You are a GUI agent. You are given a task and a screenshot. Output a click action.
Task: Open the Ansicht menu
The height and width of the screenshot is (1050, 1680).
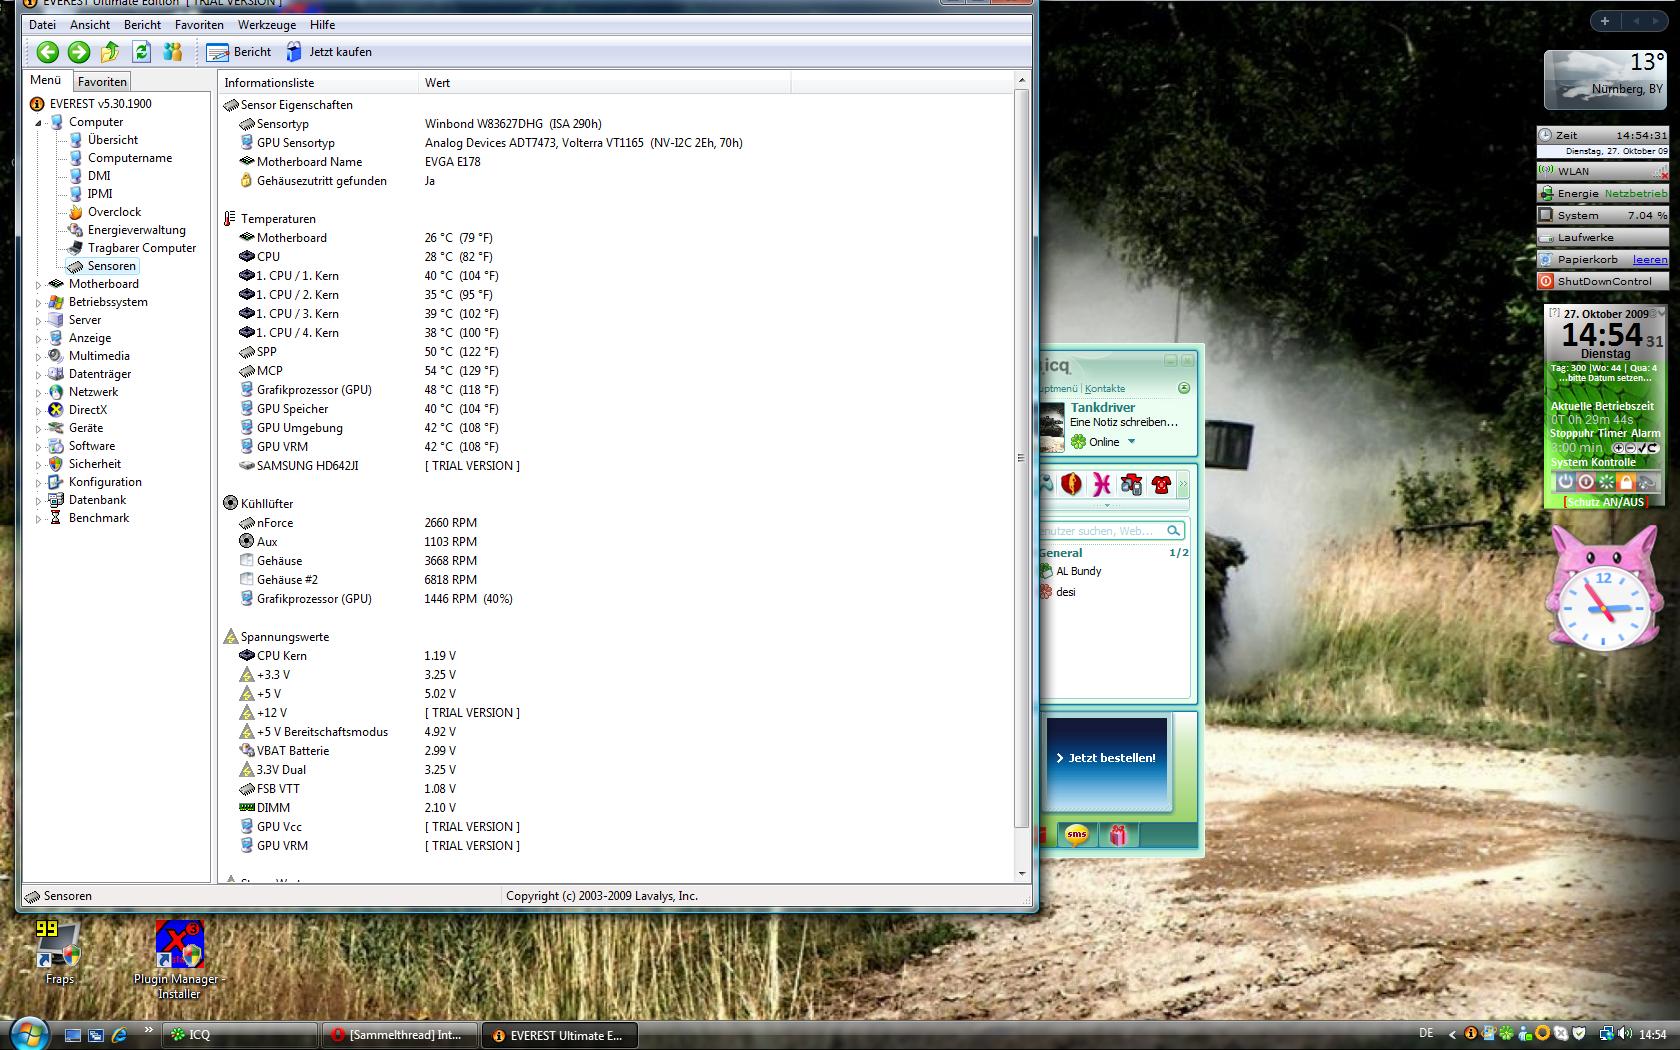(x=90, y=25)
